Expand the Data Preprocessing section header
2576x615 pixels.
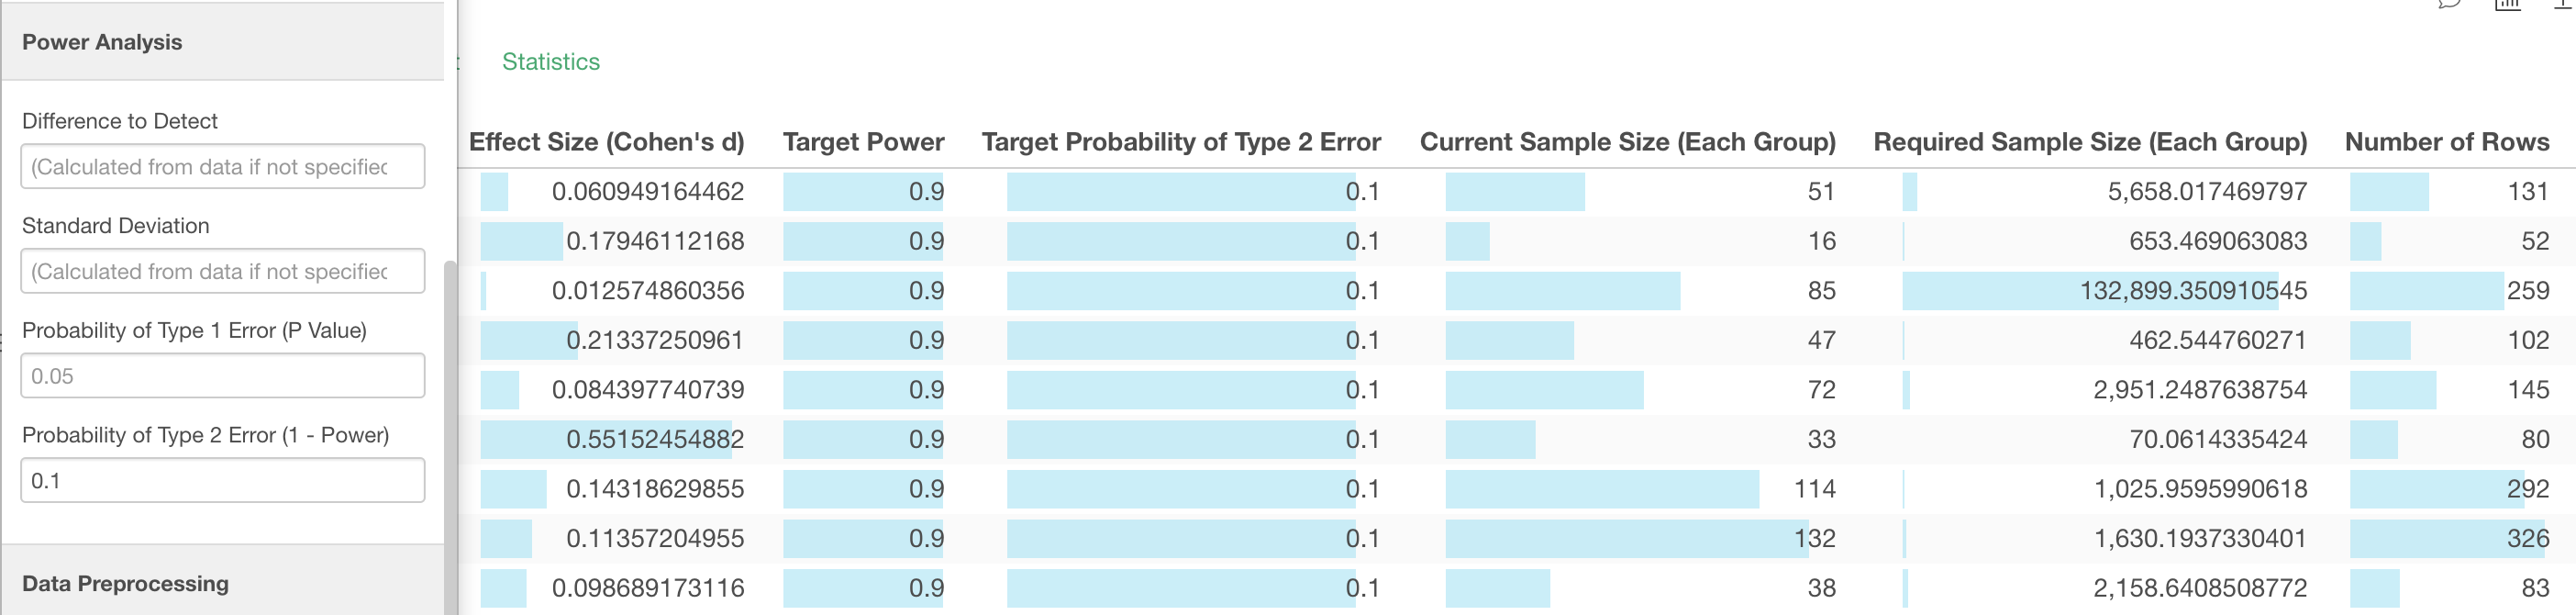[x=222, y=583]
